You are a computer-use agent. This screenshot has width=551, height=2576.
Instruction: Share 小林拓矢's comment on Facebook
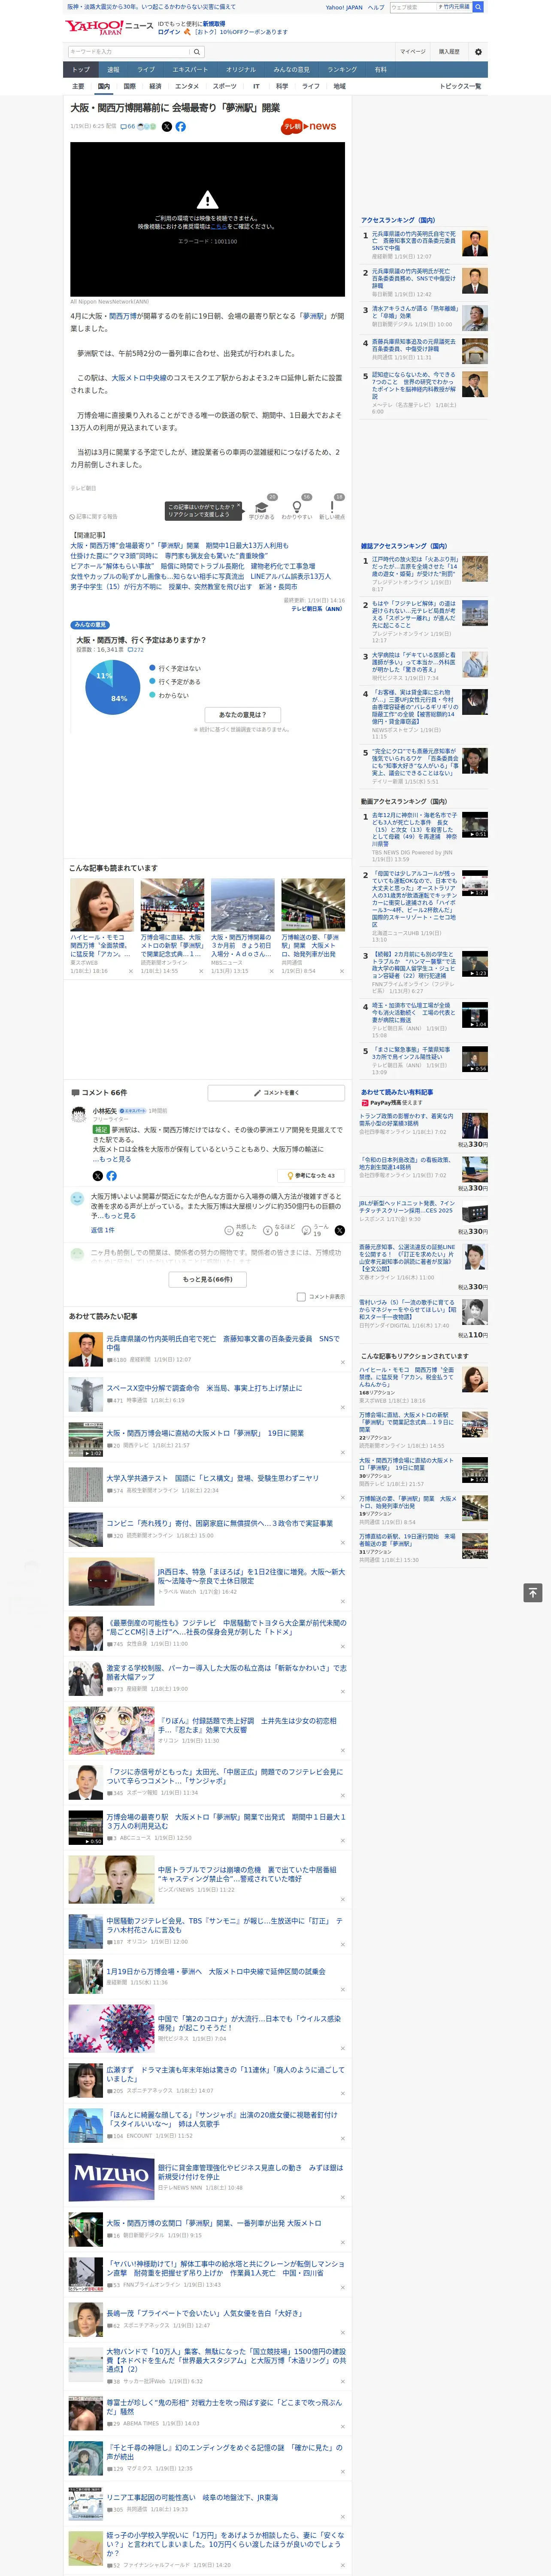tap(111, 1176)
